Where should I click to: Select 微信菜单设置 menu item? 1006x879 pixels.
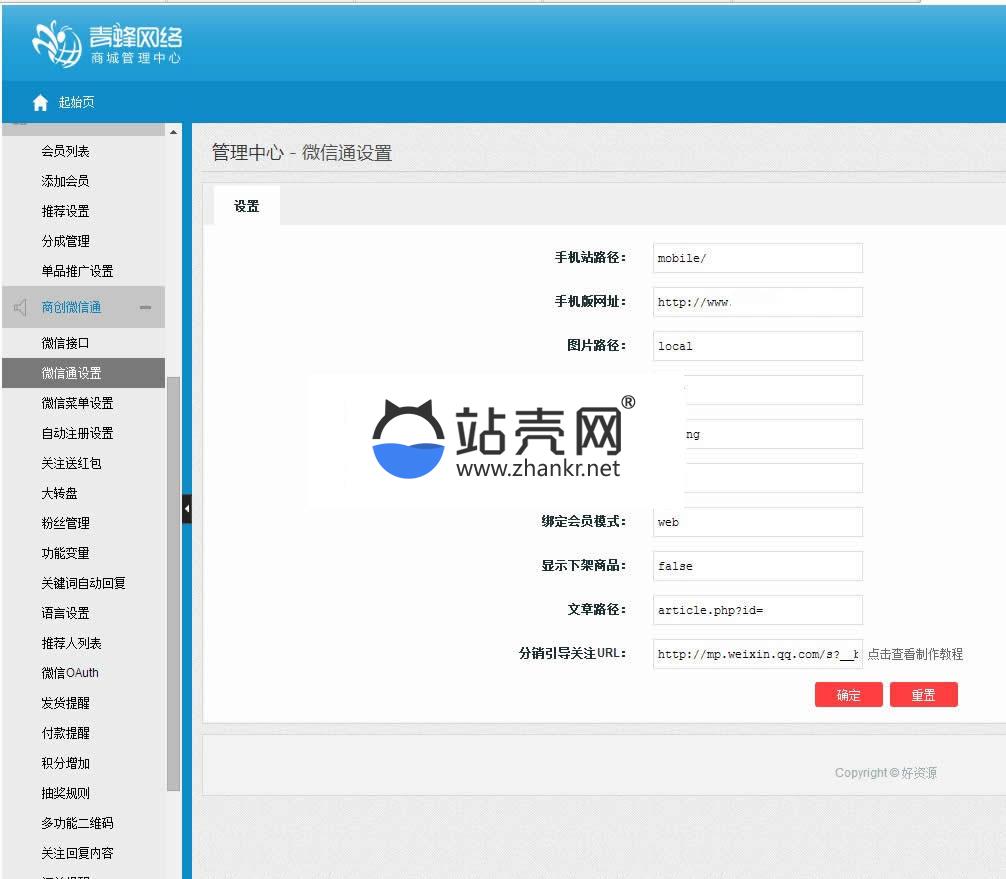[x=77, y=403]
